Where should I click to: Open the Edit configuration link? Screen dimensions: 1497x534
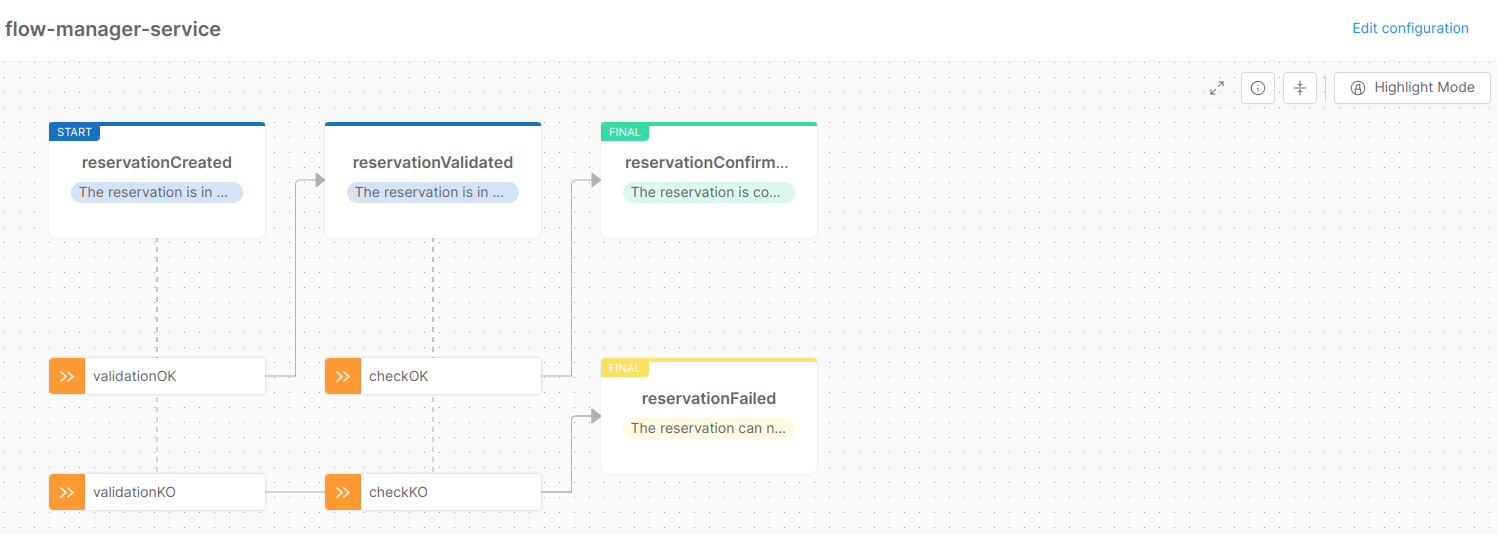tap(1410, 28)
